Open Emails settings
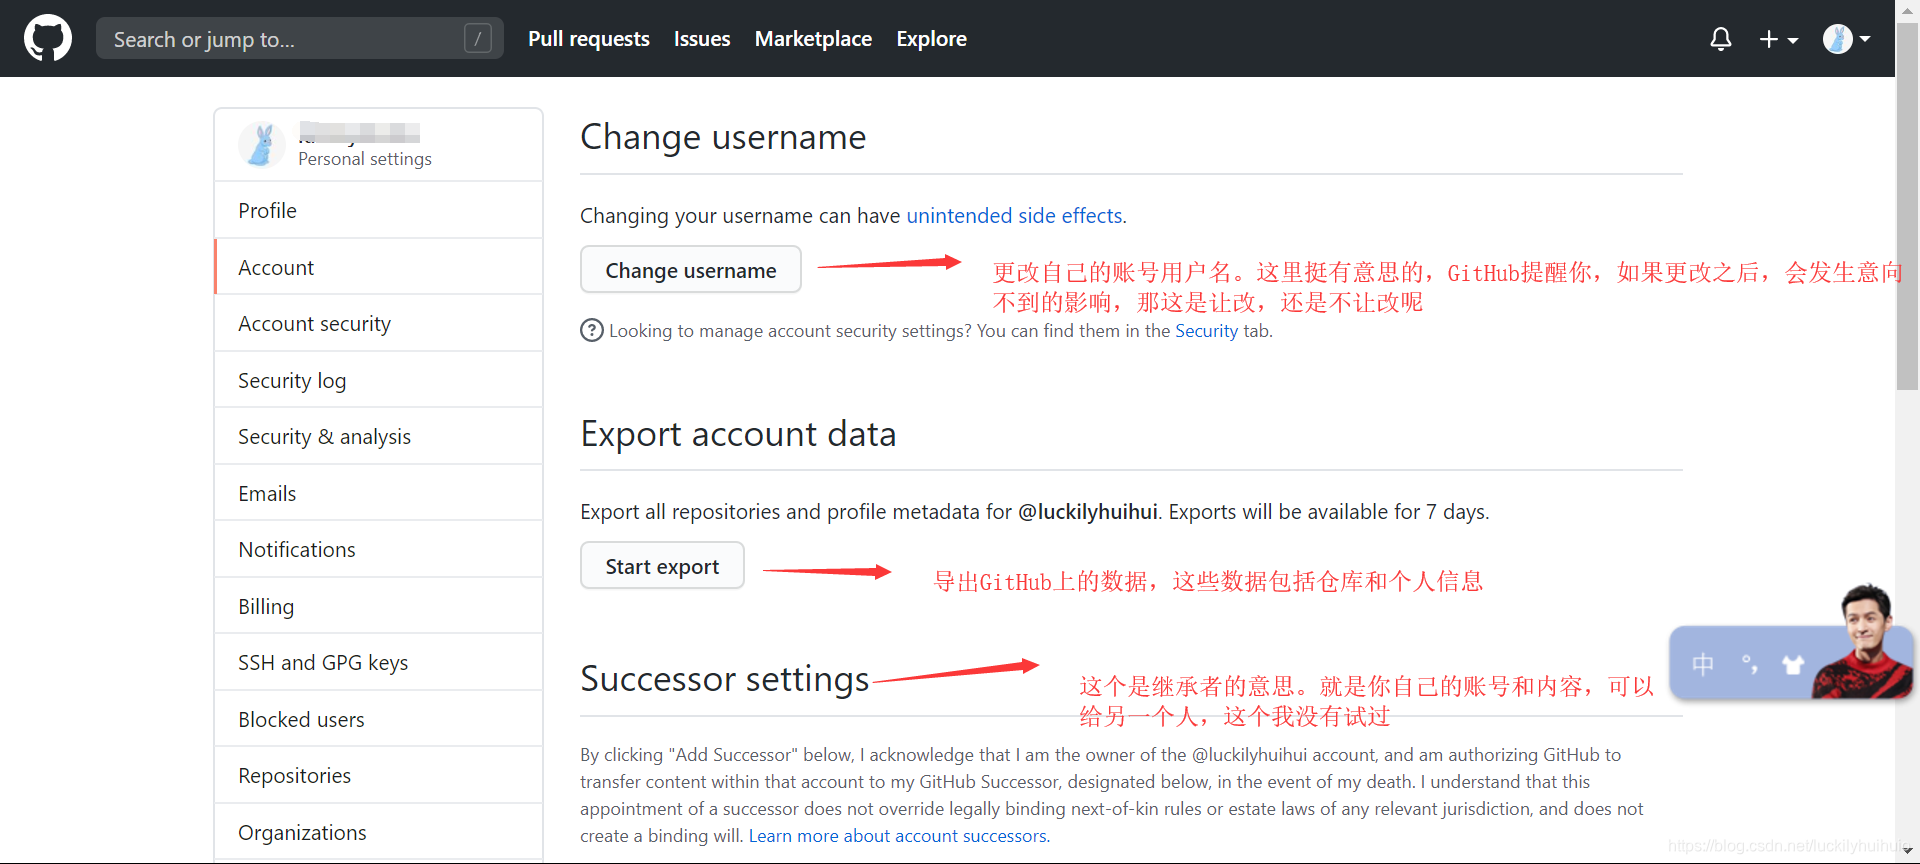Screen dimensions: 1920x864 tap(379, 493)
